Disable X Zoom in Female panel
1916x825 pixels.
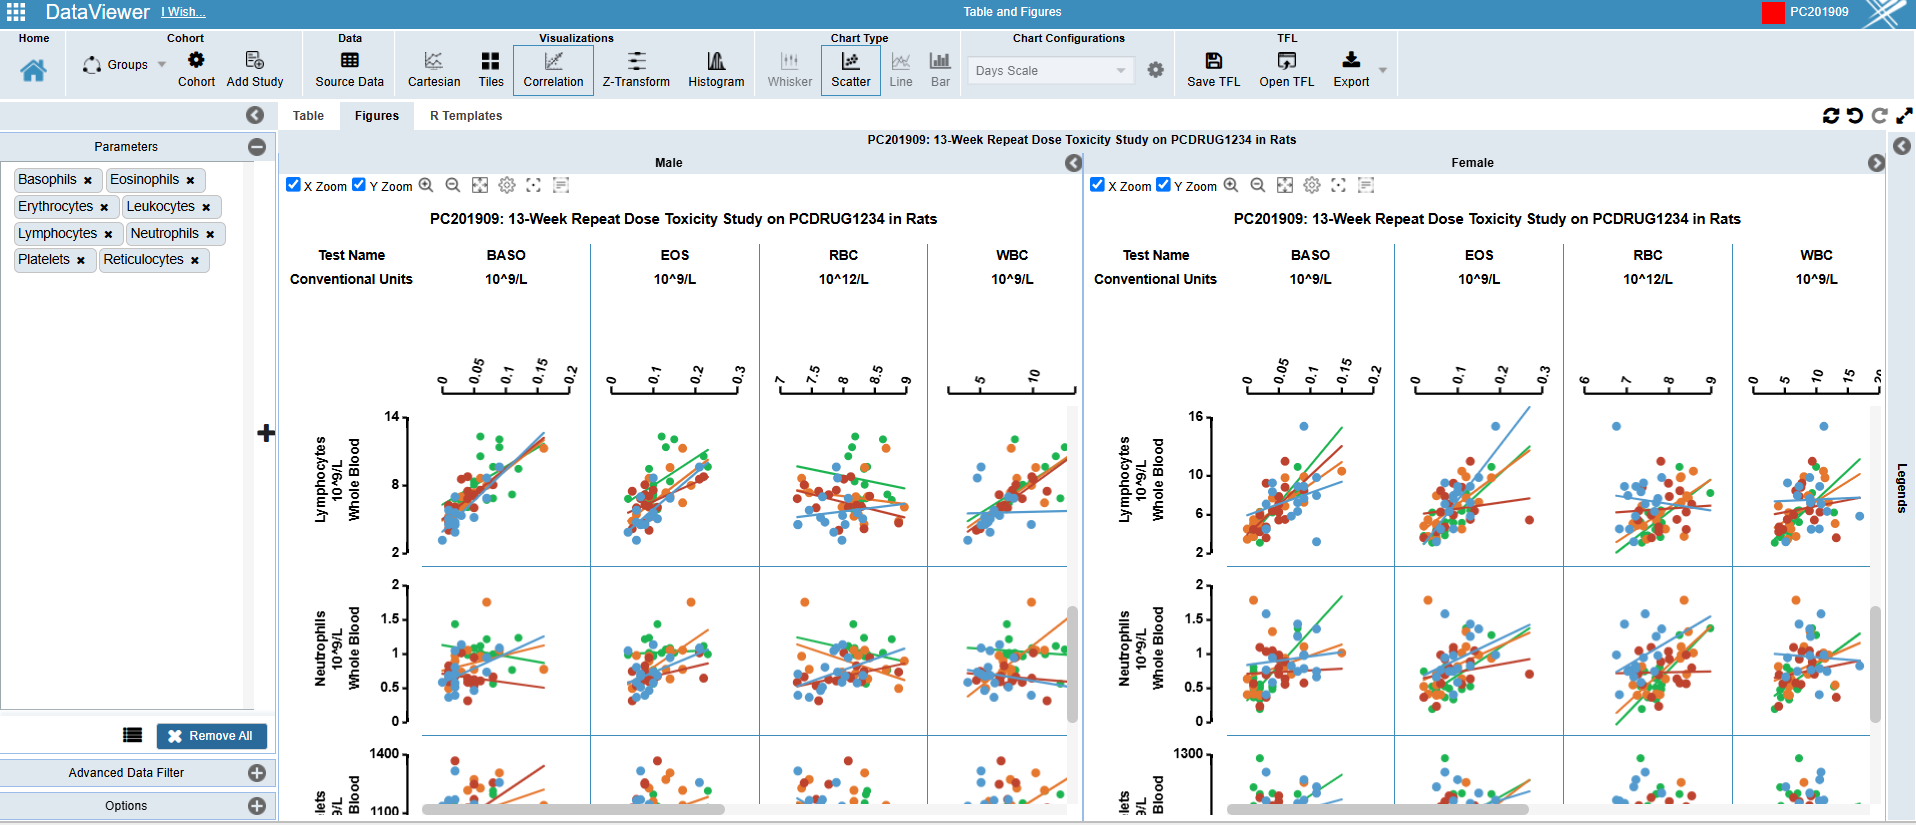(1097, 185)
